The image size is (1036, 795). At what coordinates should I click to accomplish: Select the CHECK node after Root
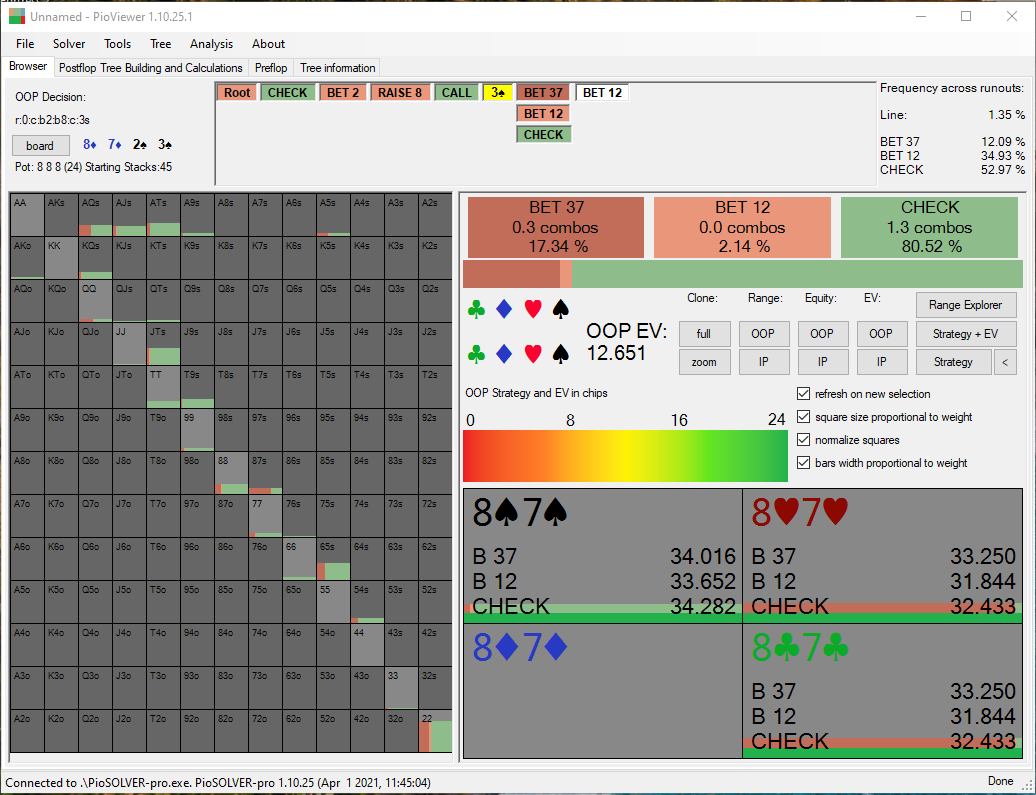point(287,93)
